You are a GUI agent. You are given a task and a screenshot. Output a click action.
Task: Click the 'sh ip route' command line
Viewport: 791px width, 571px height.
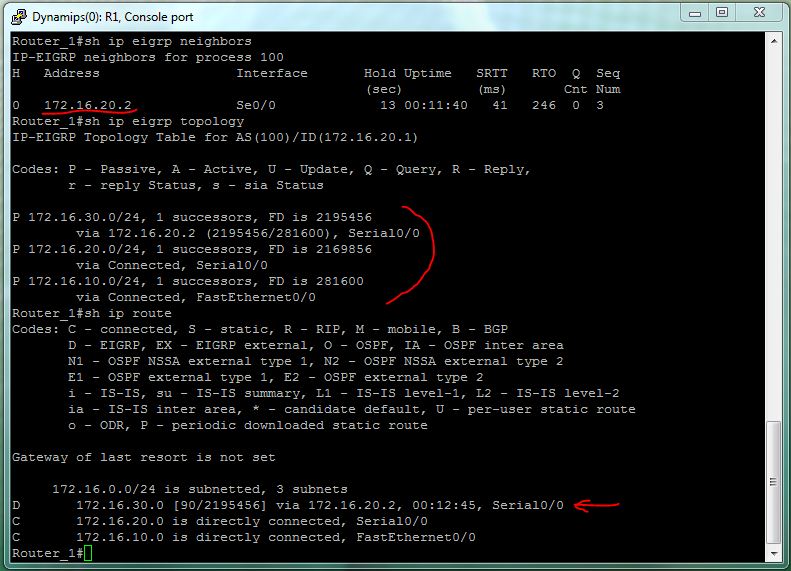[x=92, y=313]
